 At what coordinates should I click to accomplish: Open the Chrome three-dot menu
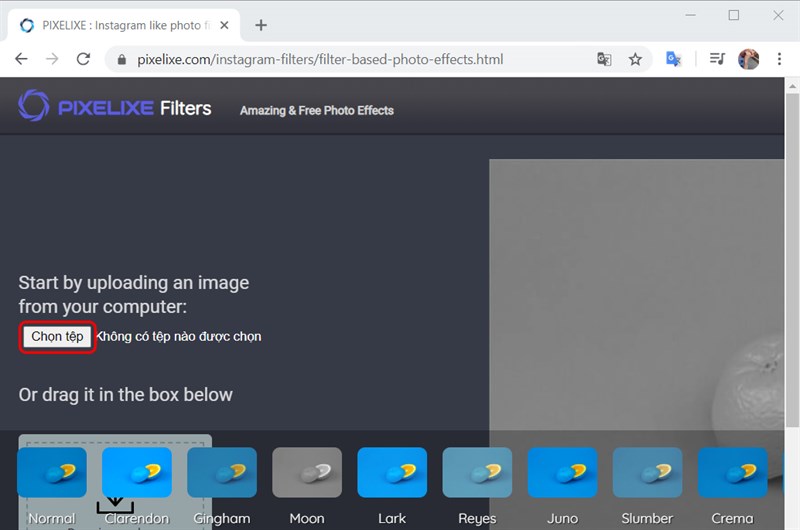tap(779, 59)
